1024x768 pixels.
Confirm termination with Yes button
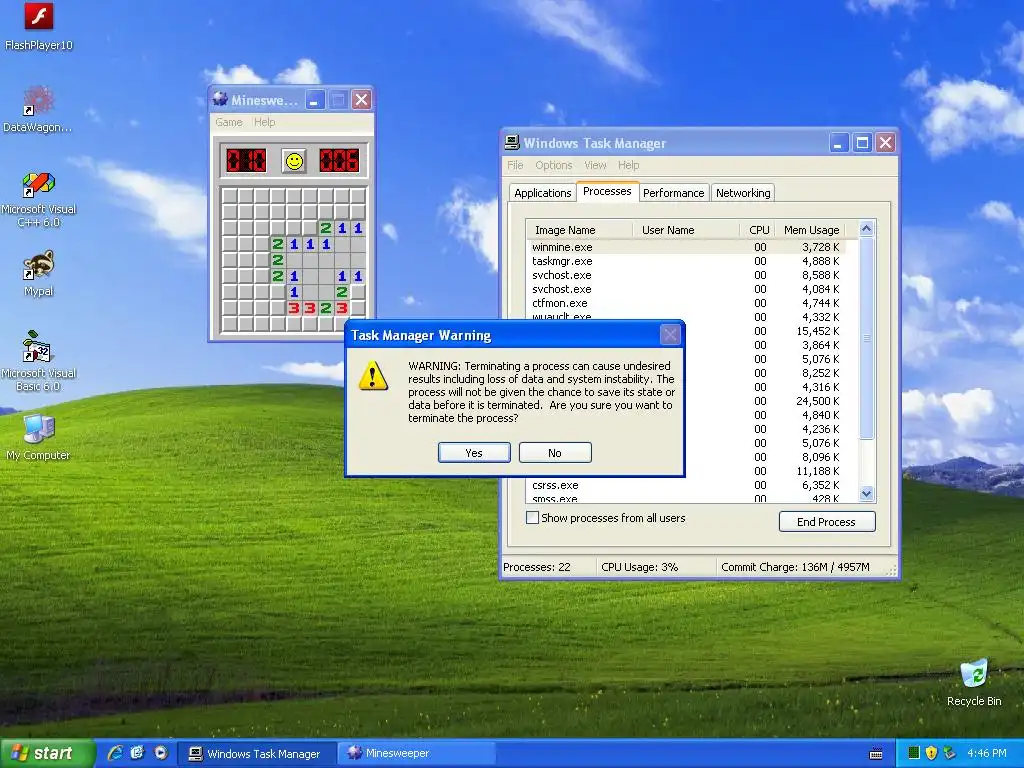(474, 453)
